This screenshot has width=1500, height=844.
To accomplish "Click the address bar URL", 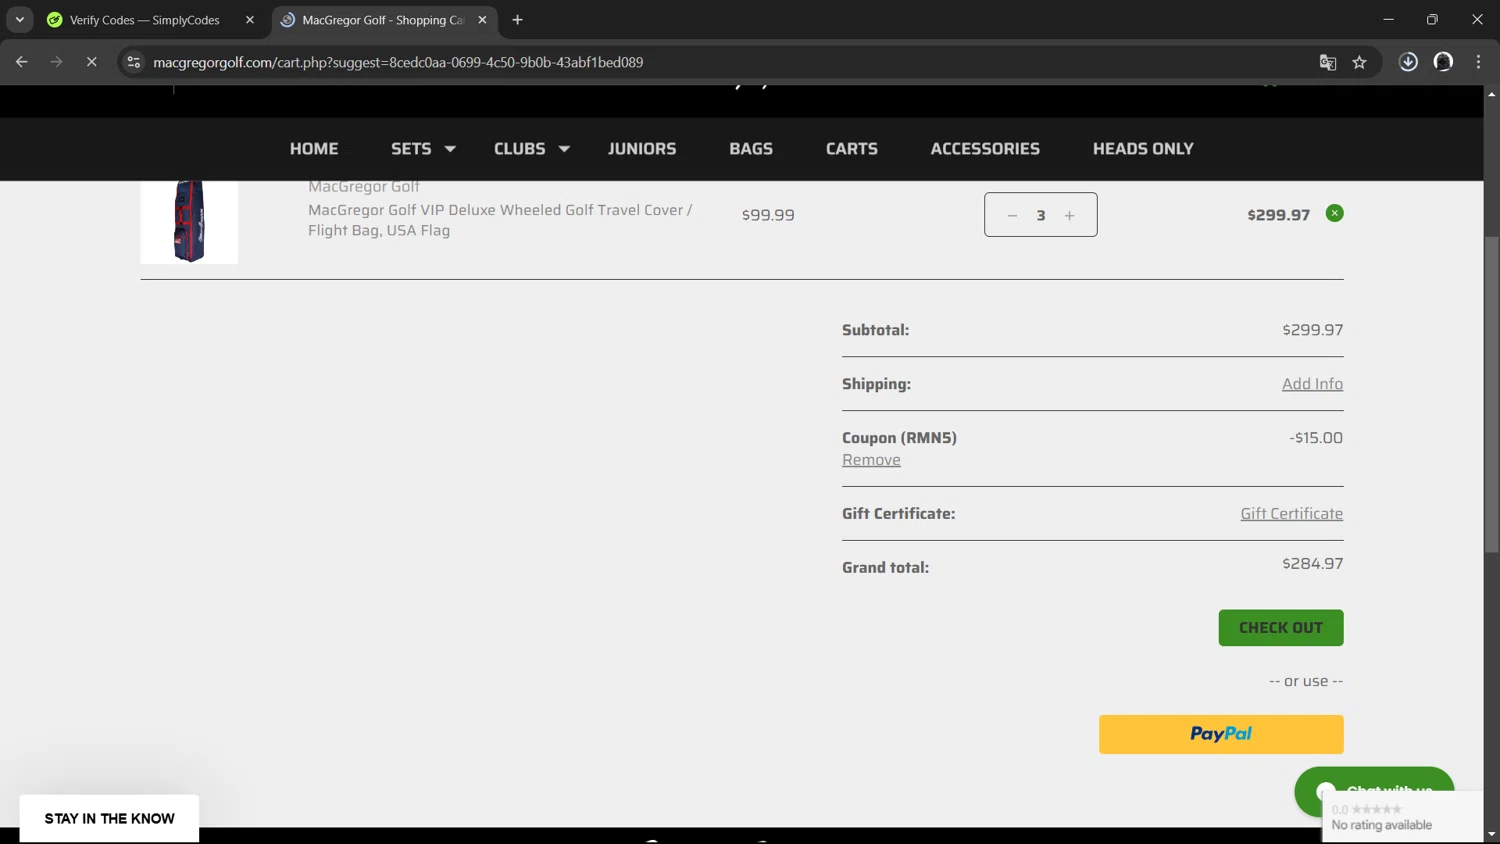I will point(398,62).
